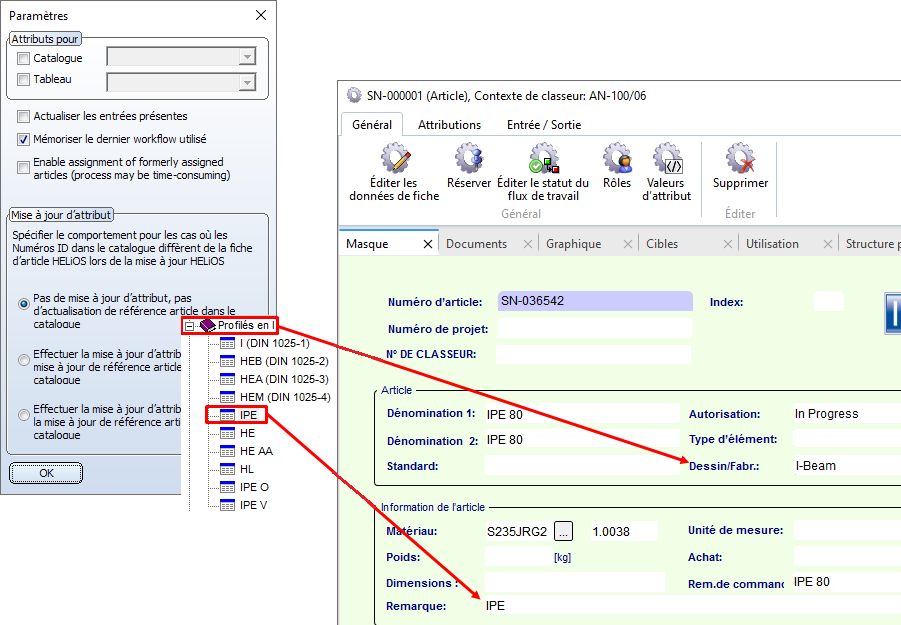Select second Effectuer la mise à jour radio
Viewport: 901px width, 625px height.
point(24,360)
